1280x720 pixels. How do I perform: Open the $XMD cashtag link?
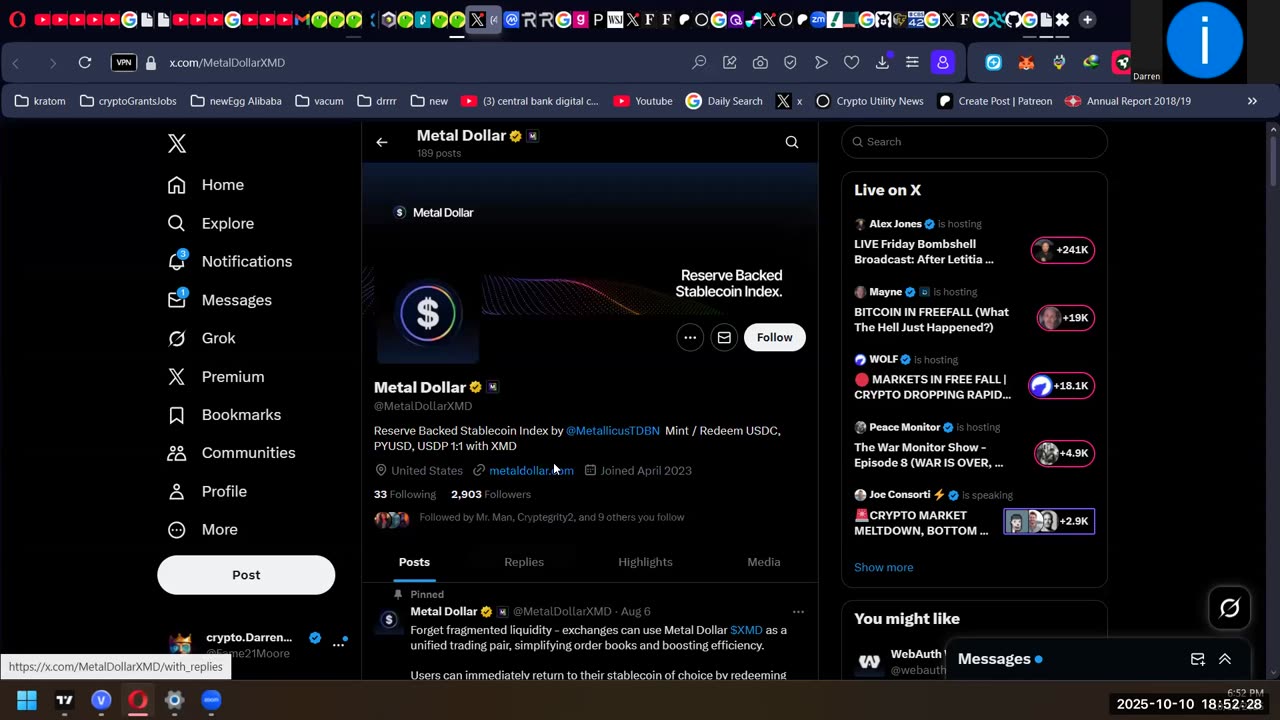(x=746, y=630)
